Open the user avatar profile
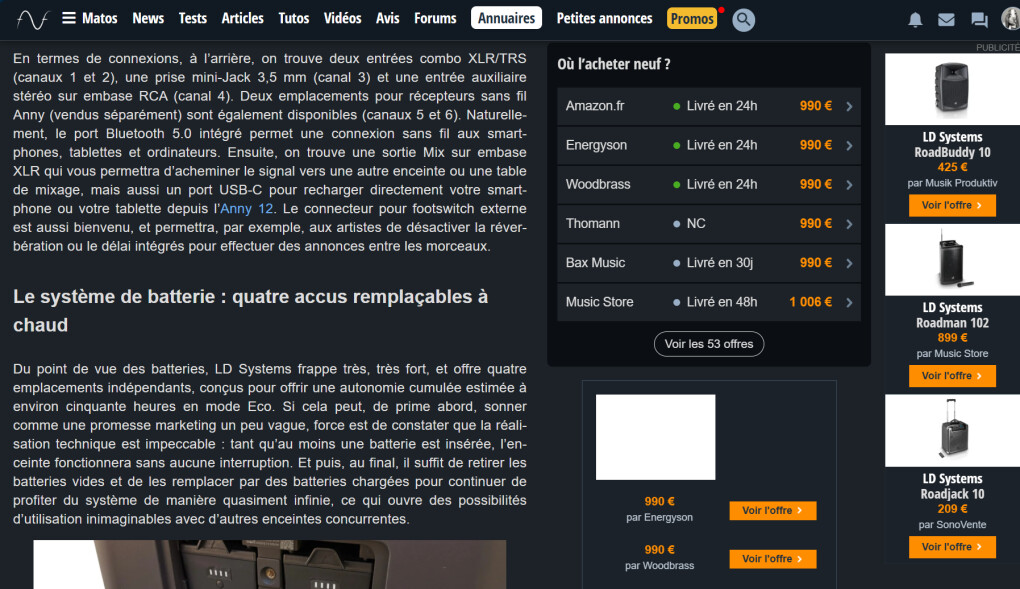1020x589 pixels. pos(1010,19)
